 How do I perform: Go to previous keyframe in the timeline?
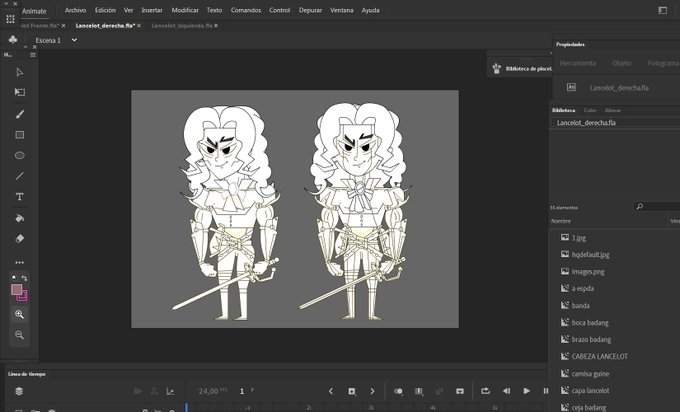[x=331, y=391]
